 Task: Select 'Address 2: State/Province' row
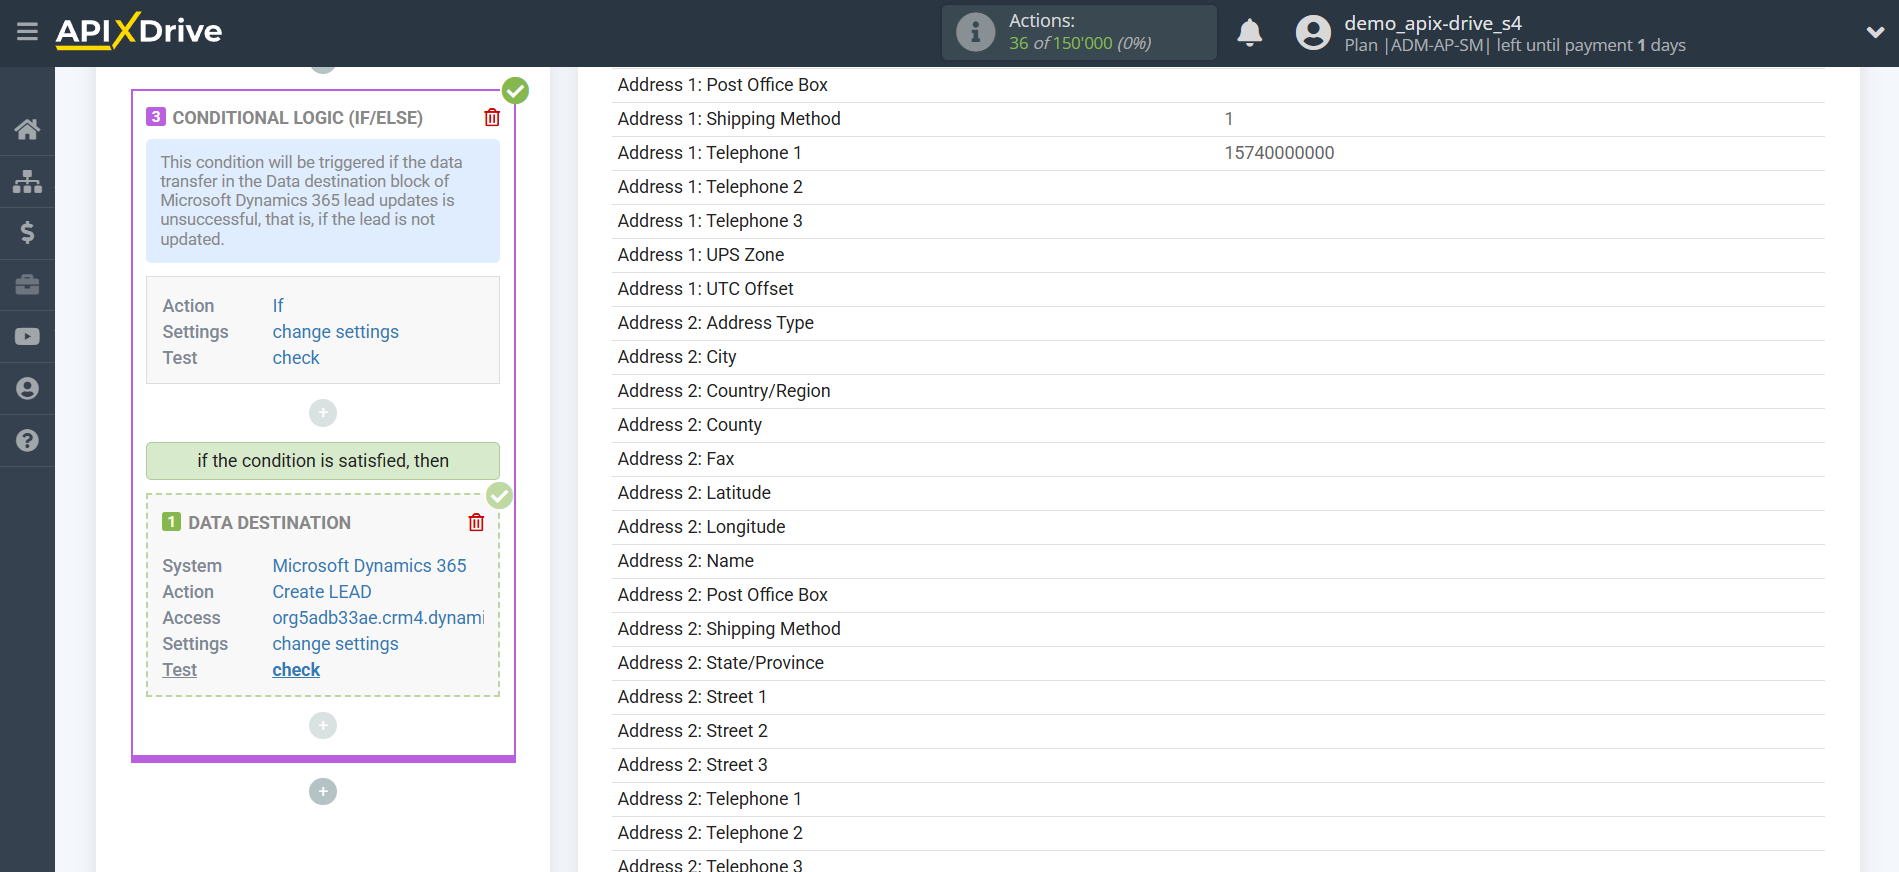pos(1218,663)
